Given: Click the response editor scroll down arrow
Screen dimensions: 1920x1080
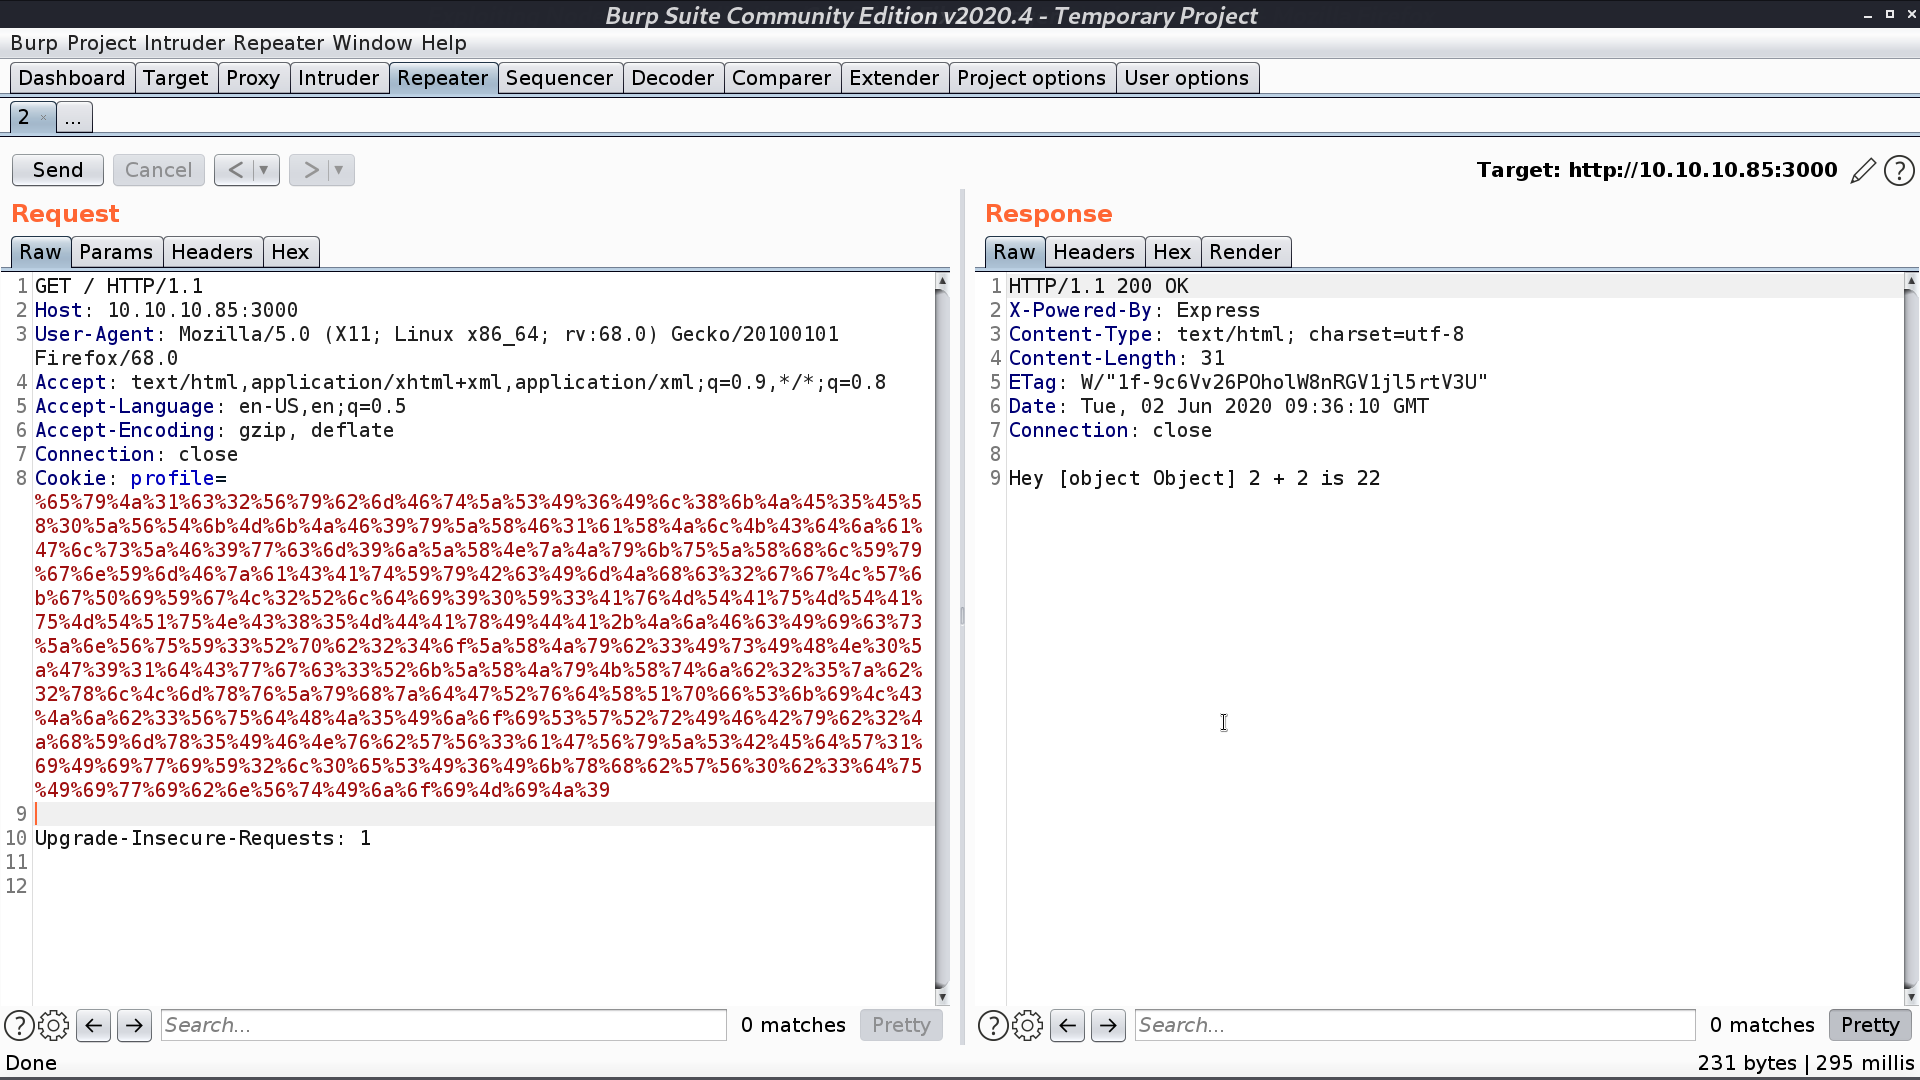Looking at the screenshot, I should 1910,997.
